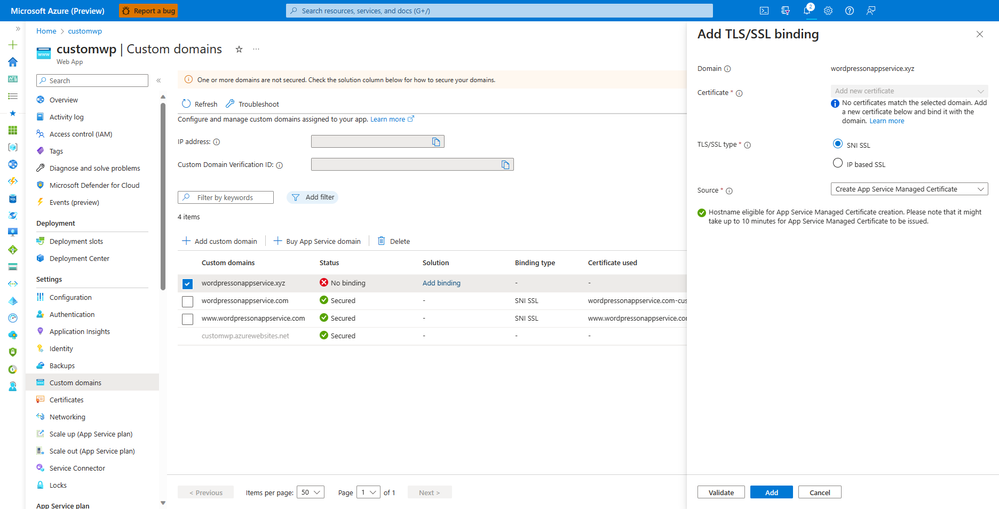Uncheck wordpressonappservice.xyz row checkbox
Viewport: 999px width, 509px height.
(187, 284)
